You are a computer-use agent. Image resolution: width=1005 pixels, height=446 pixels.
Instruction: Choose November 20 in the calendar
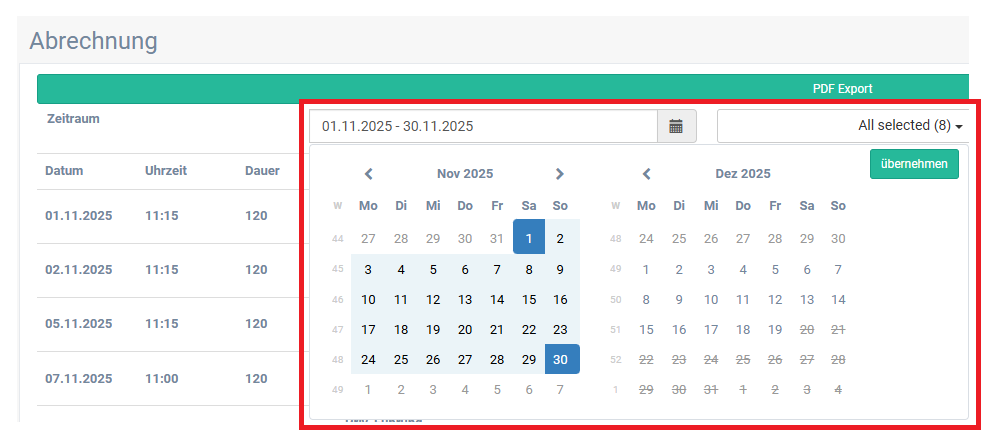point(465,329)
